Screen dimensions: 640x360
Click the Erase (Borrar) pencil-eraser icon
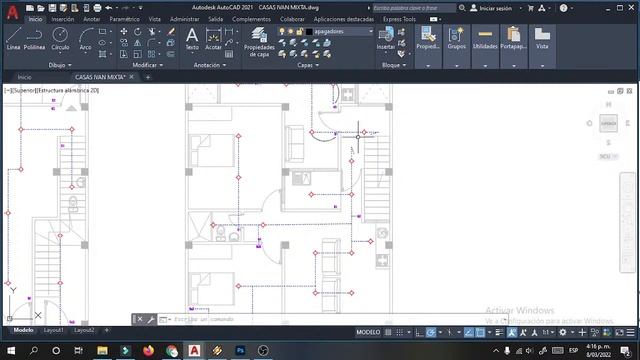coord(171,31)
